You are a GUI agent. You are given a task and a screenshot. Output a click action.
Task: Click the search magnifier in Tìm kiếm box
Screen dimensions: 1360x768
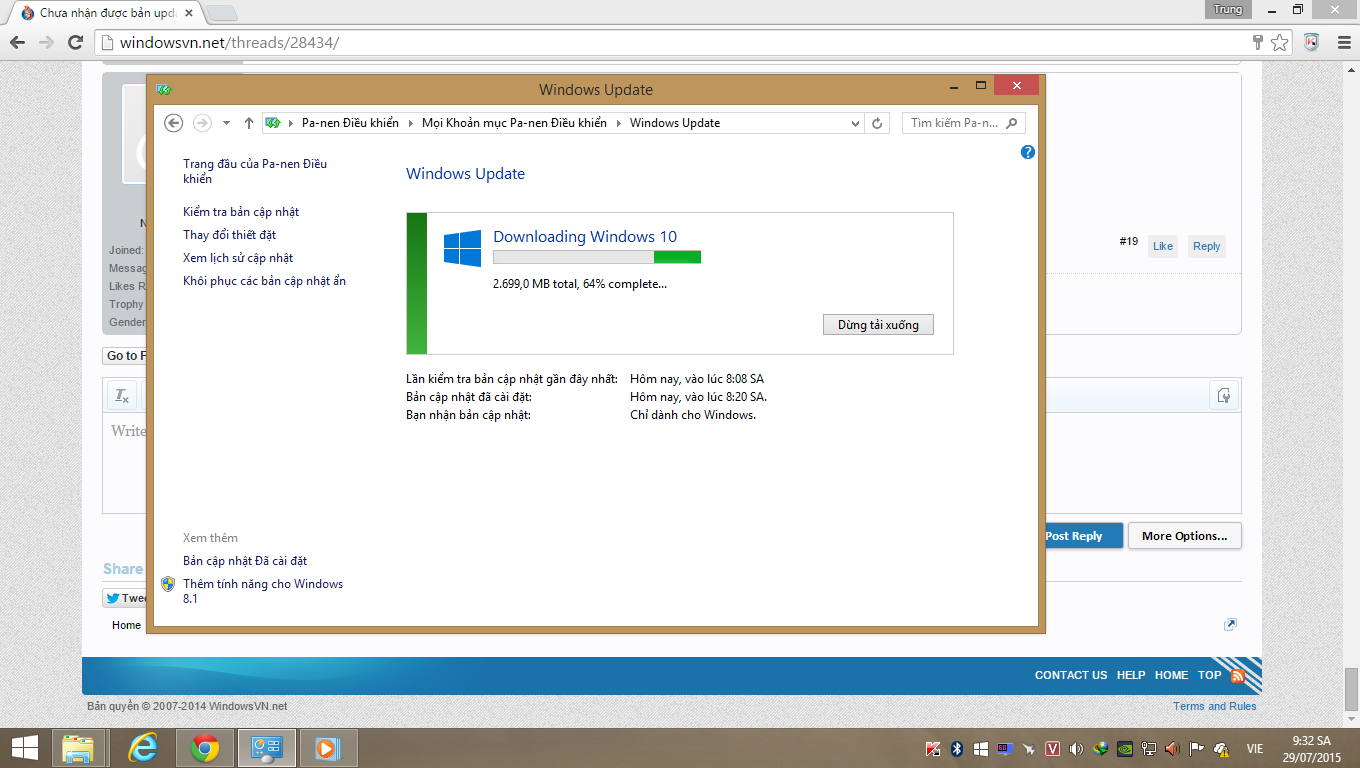pyautogui.click(x=1011, y=123)
